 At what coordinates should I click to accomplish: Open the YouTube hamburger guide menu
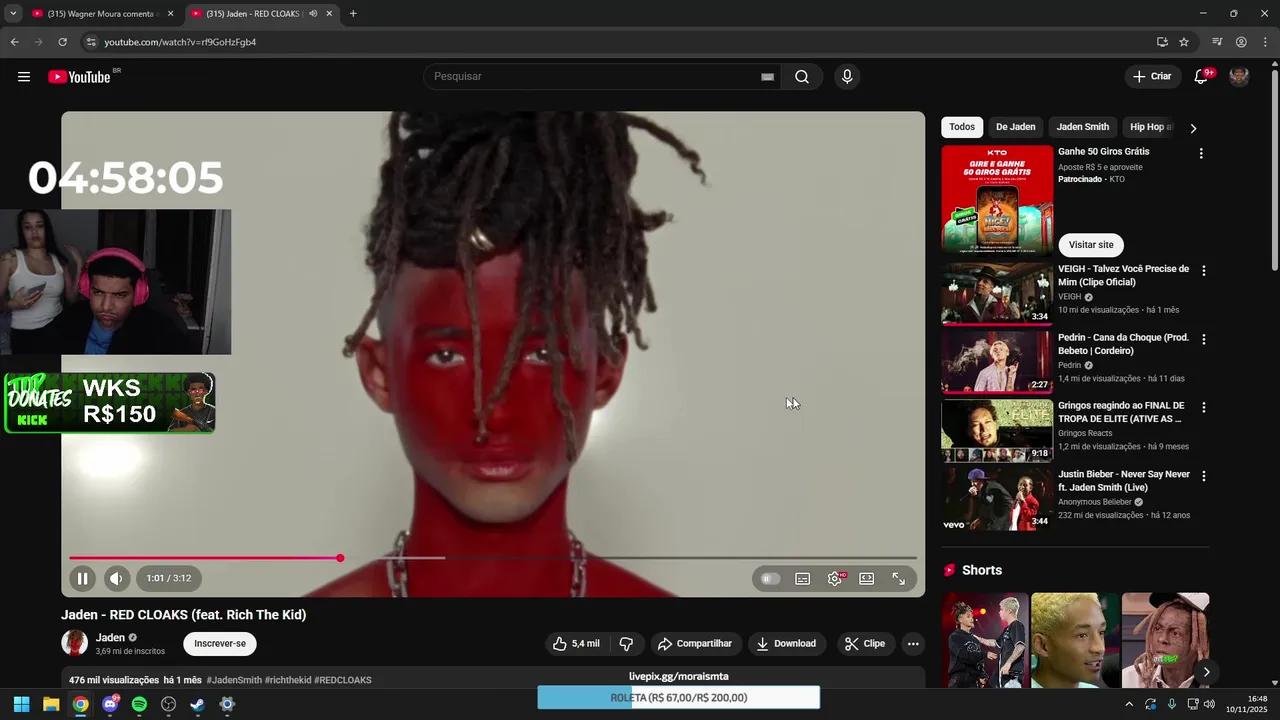(x=24, y=77)
